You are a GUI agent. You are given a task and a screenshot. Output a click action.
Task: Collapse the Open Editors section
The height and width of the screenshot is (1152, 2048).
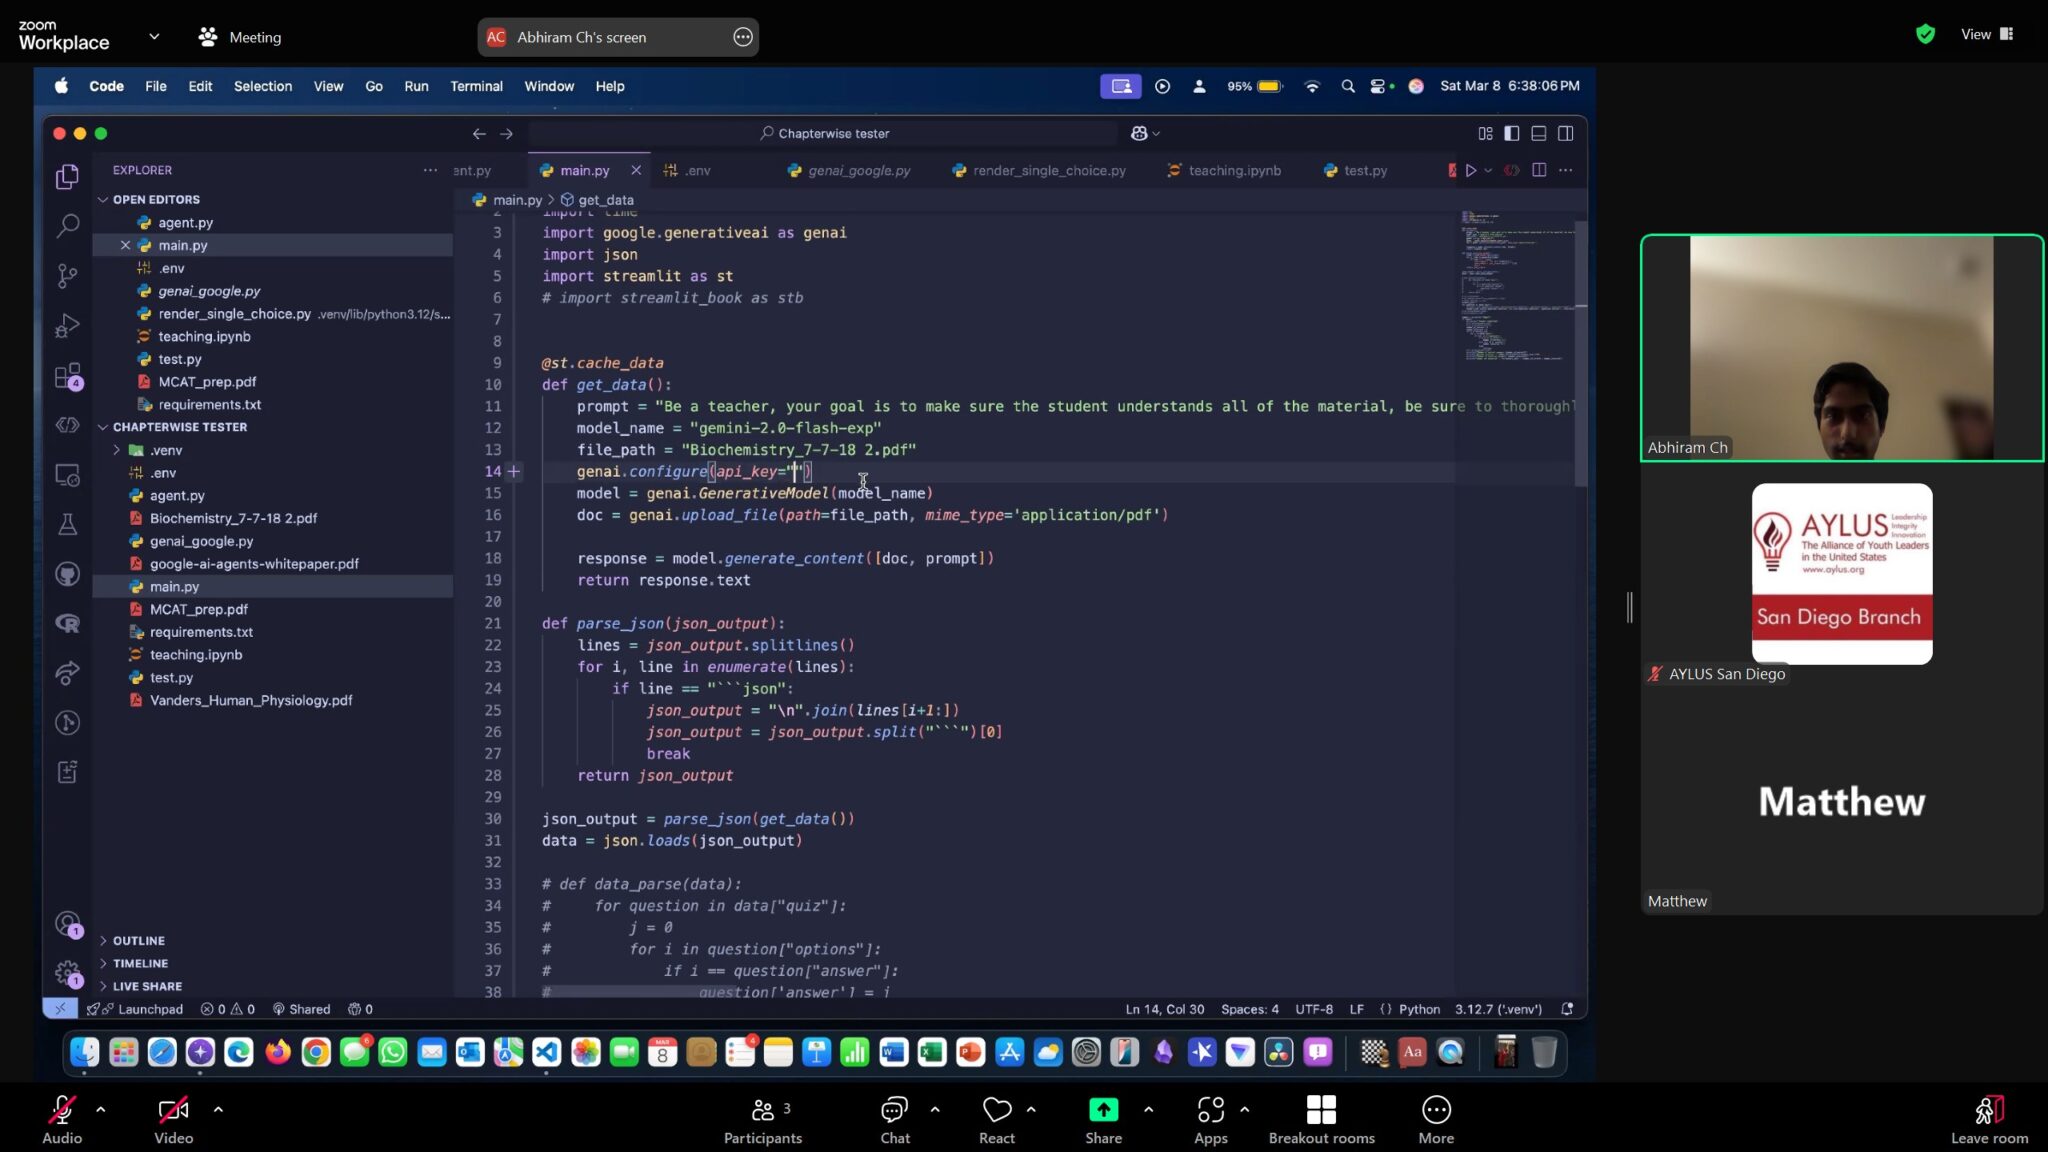click(x=156, y=199)
